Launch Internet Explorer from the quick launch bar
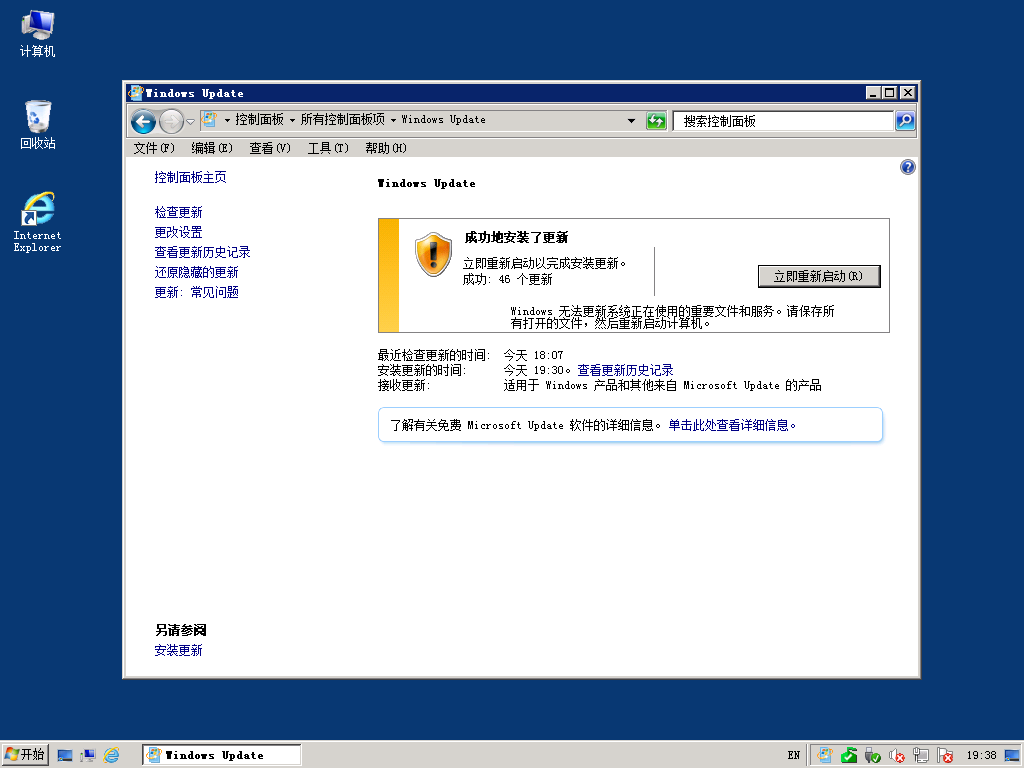The width and height of the screenshot is (1024, 768). pyautogui.click(x=112, y=756)
